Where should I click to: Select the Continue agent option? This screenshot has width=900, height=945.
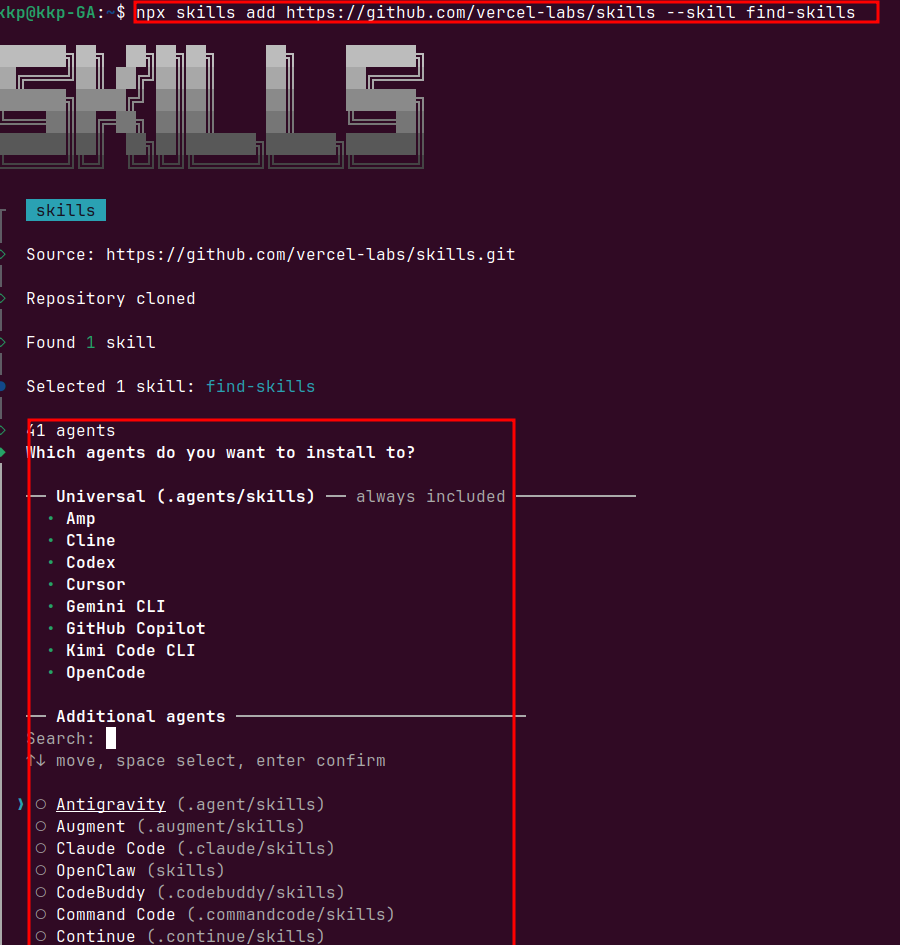point(41,936)
